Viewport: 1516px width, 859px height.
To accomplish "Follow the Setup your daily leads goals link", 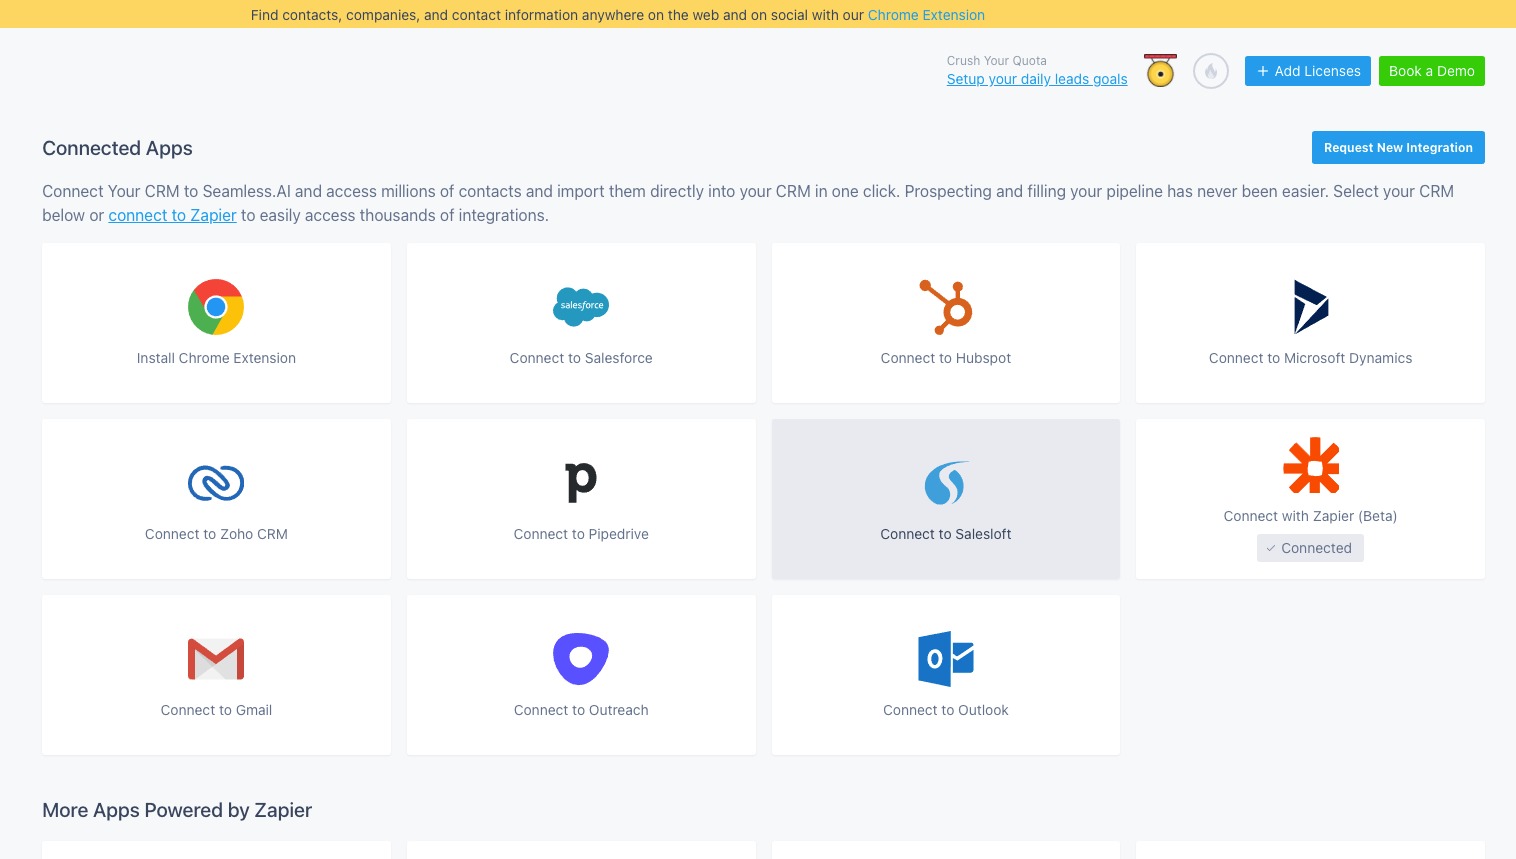I will coord(1036,79).
